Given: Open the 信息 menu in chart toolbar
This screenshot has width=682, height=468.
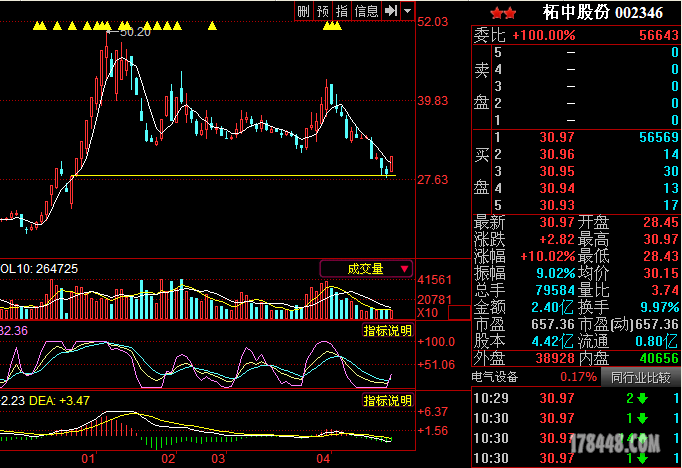Looking at the screenshot, I should pos(366,11).
